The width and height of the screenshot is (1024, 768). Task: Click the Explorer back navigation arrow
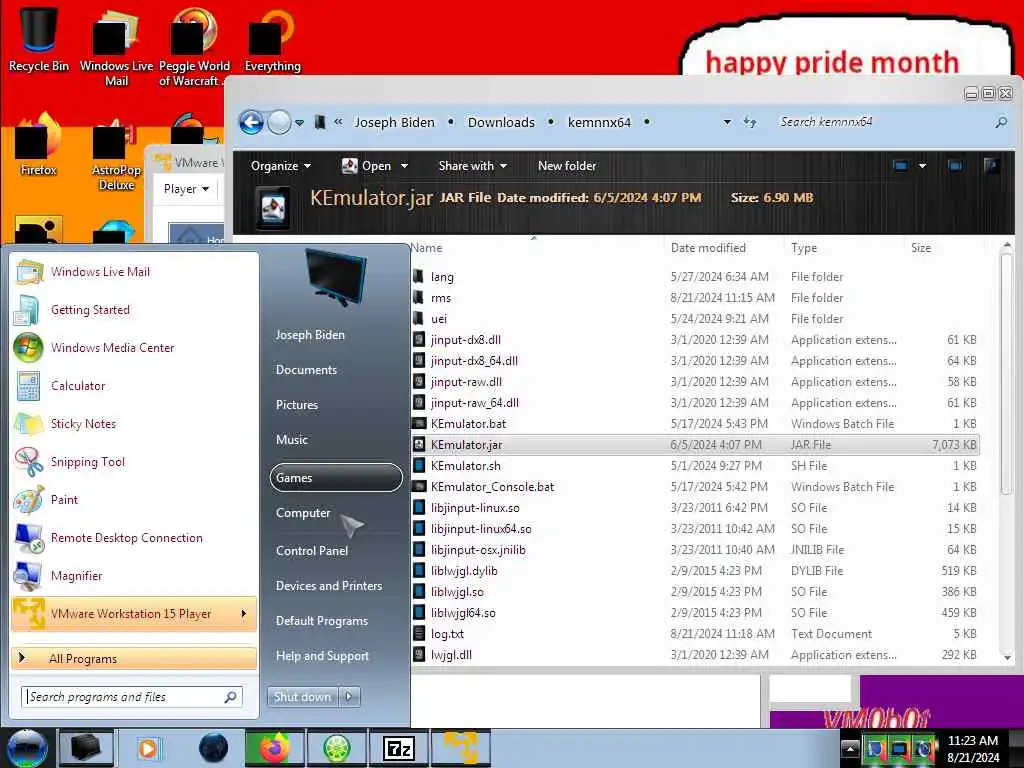pos(251,122)
